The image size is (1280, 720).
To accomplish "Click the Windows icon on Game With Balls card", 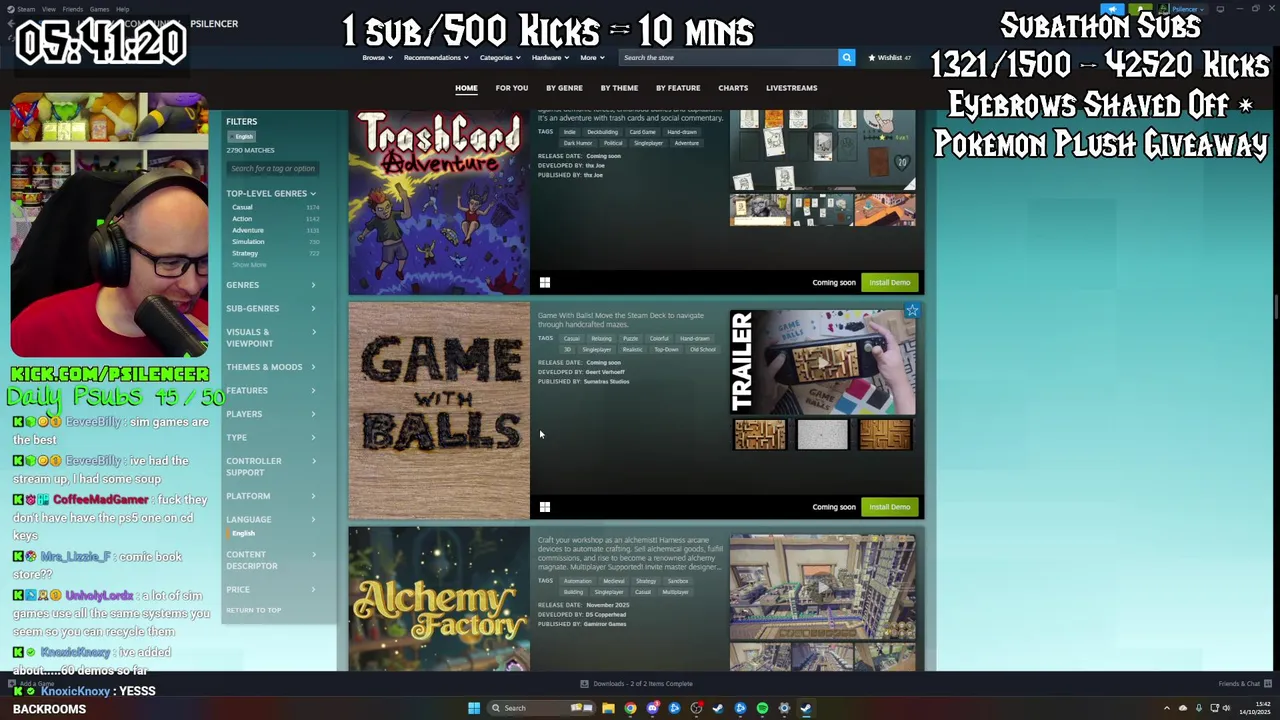I will (545, 507).
